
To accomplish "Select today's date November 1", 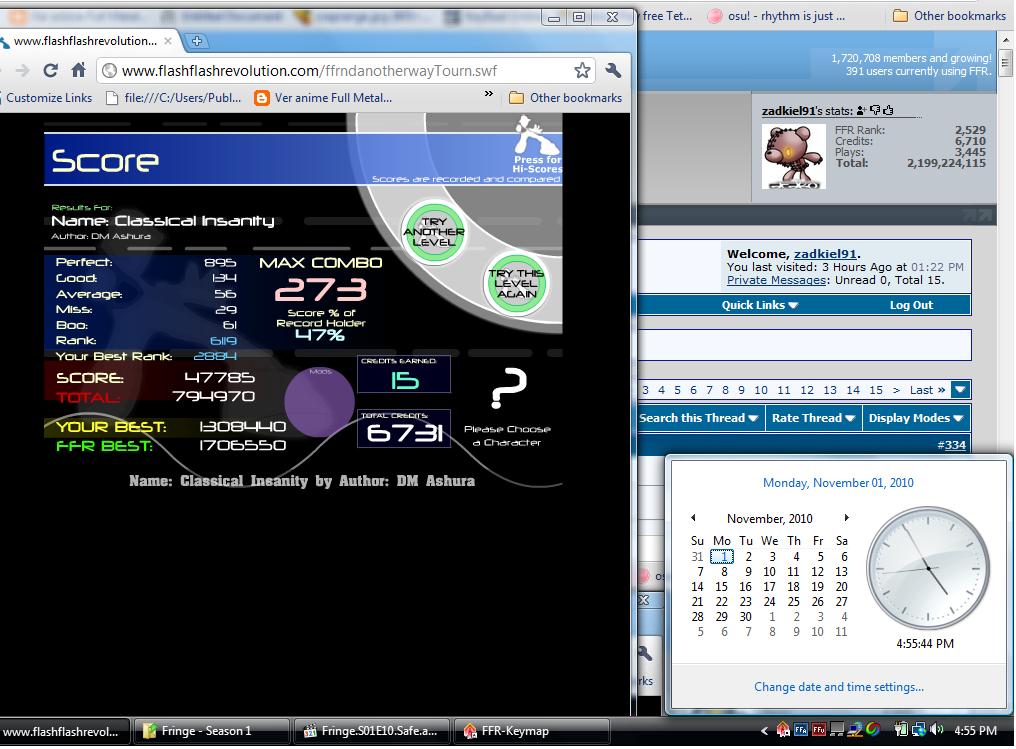I will coord(722,557).
